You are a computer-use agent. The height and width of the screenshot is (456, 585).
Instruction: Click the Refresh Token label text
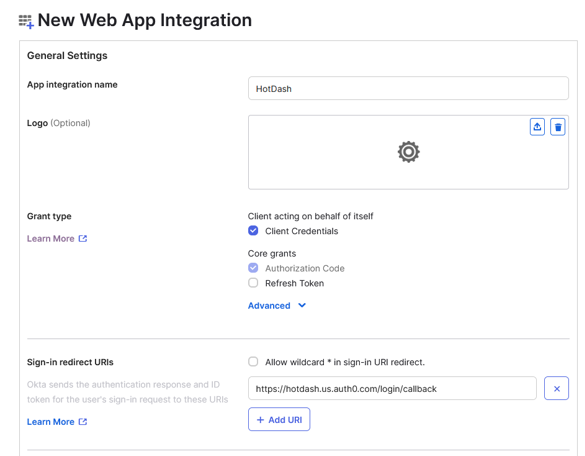pos(294,283)
